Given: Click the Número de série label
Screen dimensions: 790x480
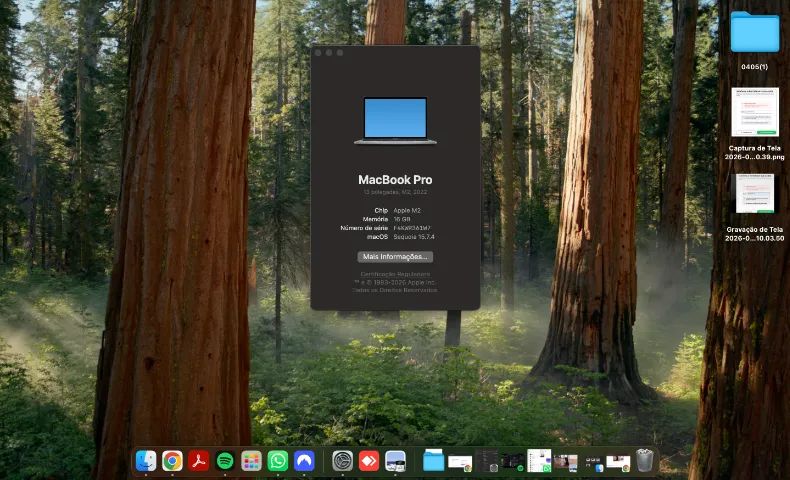Looking at the screenshot, I should (x=364, y=228).
